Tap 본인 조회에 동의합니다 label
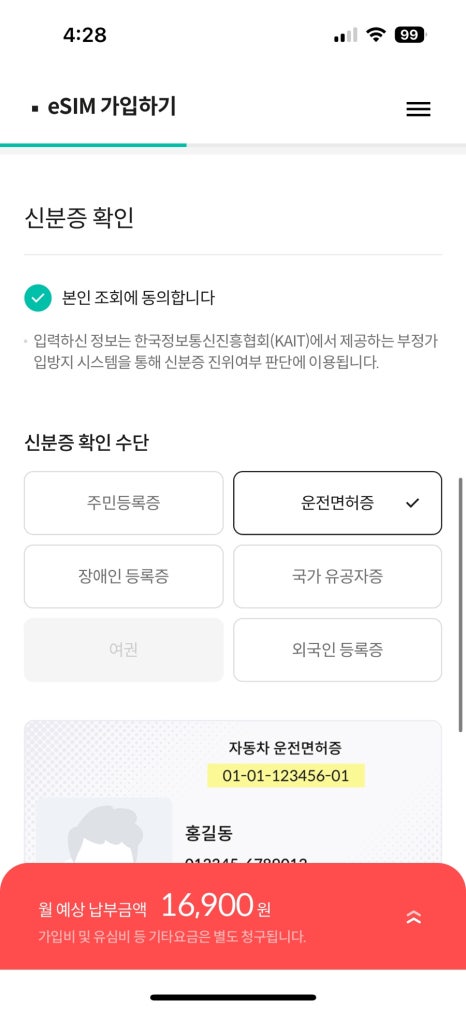Viewport: 466px width, 1010px height. 138,298
